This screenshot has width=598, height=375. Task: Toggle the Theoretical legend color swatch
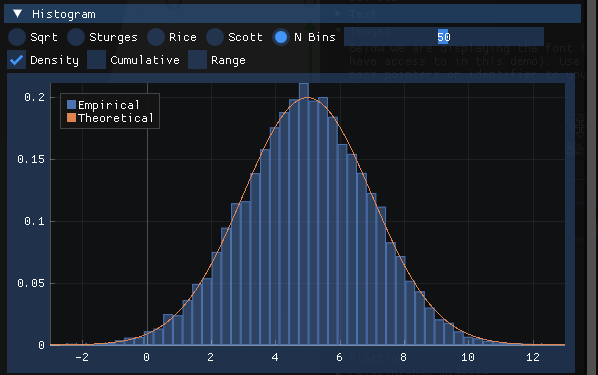click(71, 117)
